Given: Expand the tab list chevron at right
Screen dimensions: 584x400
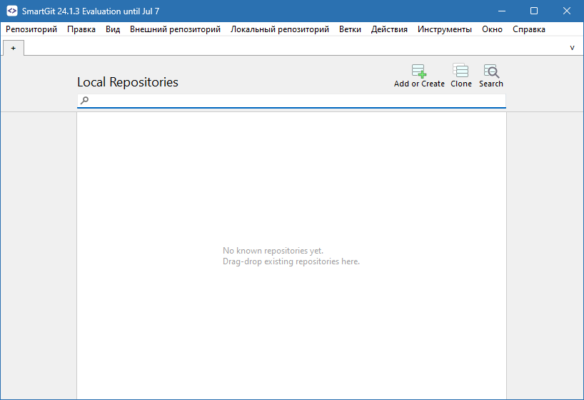Looking at the screenshot, I should (572, 48).
